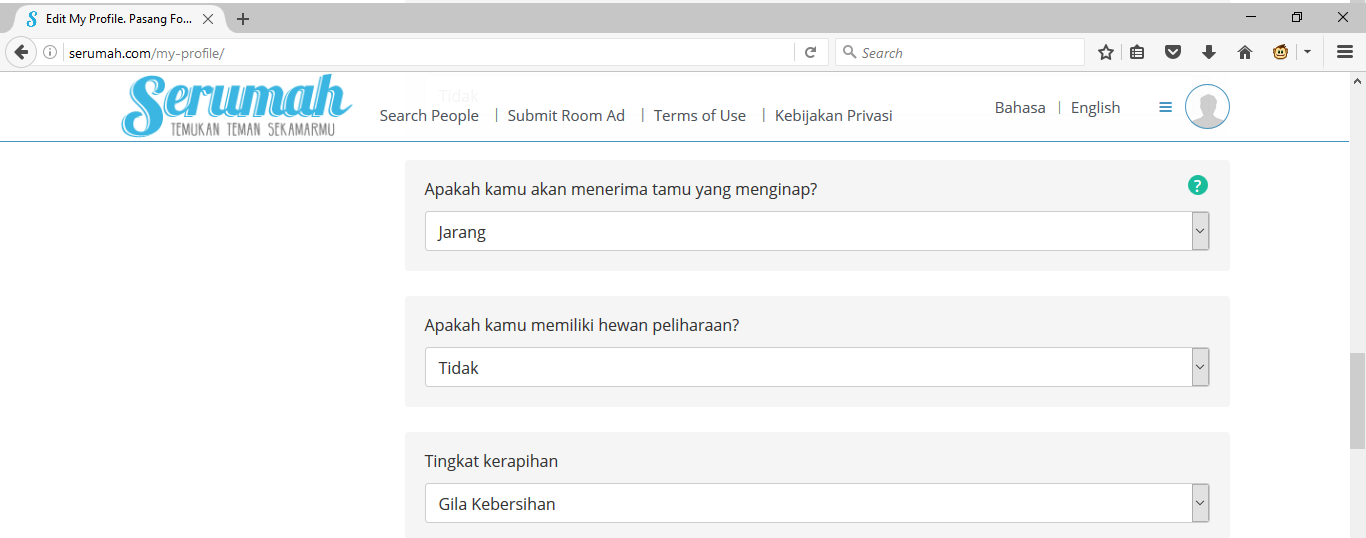Go to Submit Room Ad page

coord(566,116)
